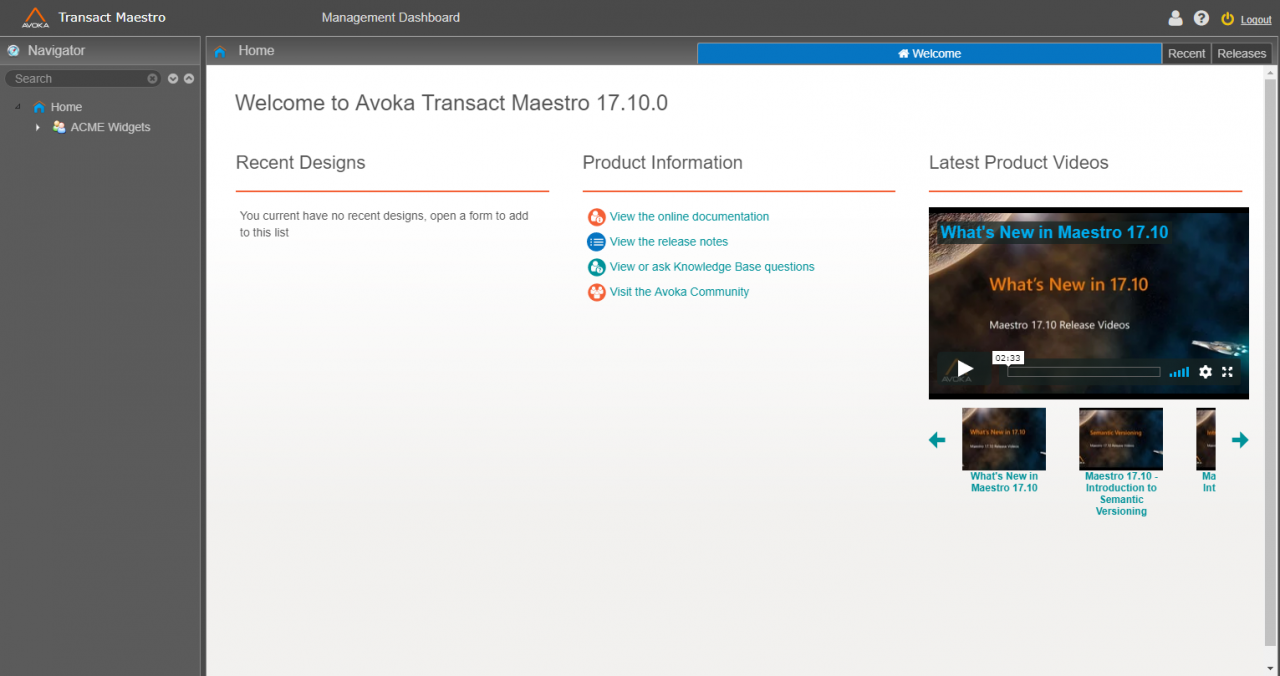Switch to the Releases tab
The image size is (1280, 676).
1242,54
